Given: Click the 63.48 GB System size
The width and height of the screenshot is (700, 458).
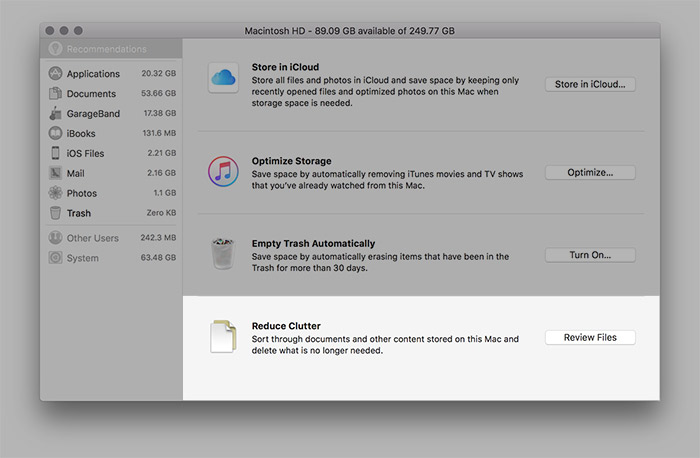Looking at the screenshot, I should click(158, 258).
